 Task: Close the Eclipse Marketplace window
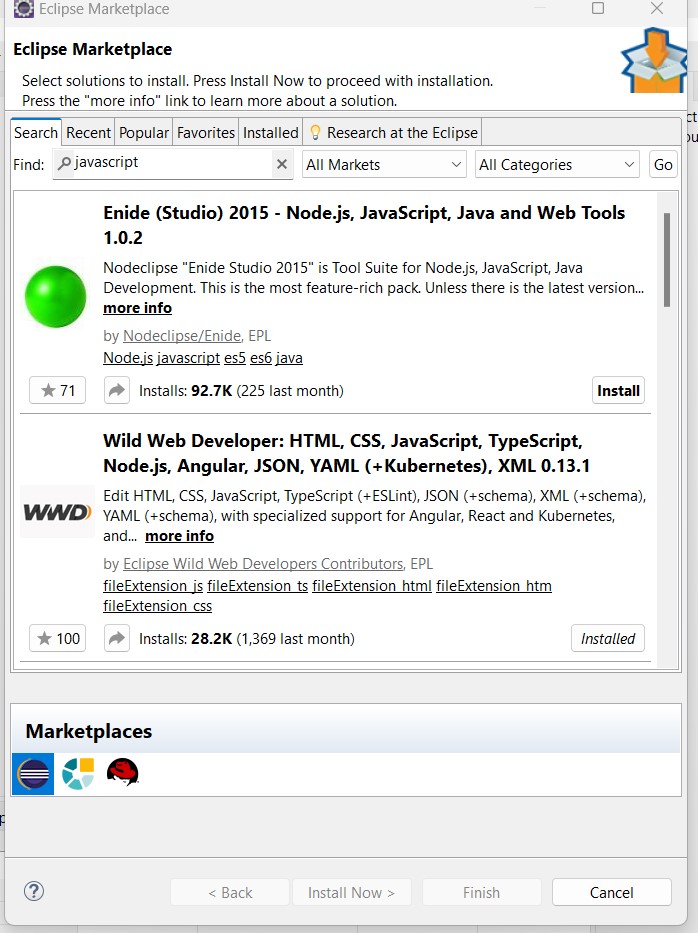[x=657, y=8]
